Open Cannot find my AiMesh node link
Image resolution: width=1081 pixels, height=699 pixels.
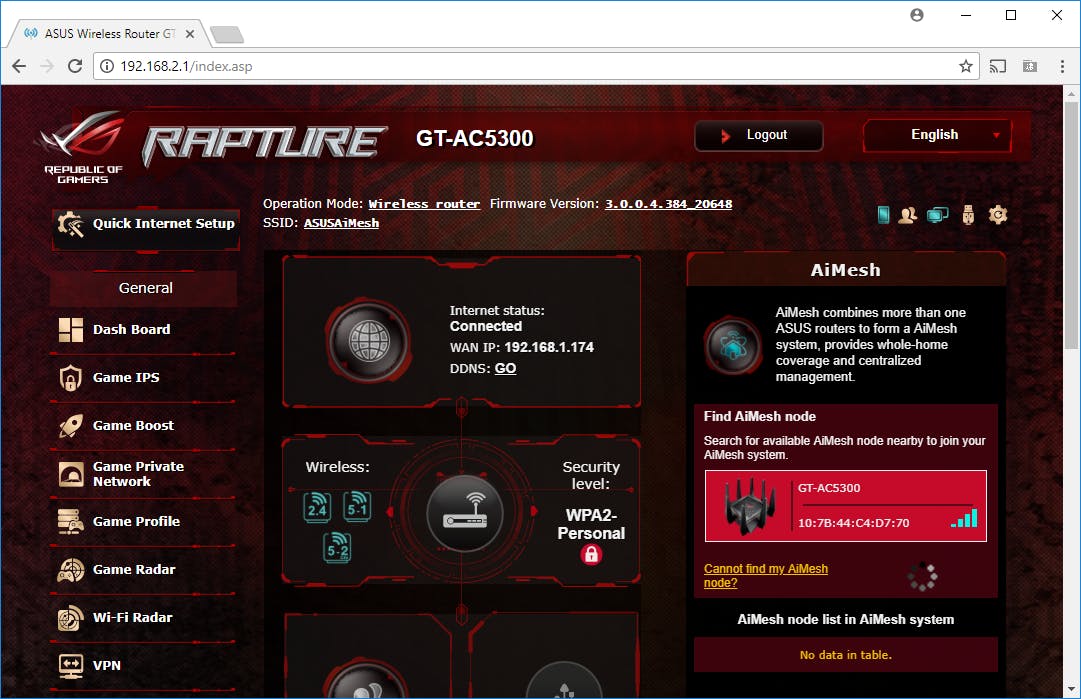[x=765, y=576]
